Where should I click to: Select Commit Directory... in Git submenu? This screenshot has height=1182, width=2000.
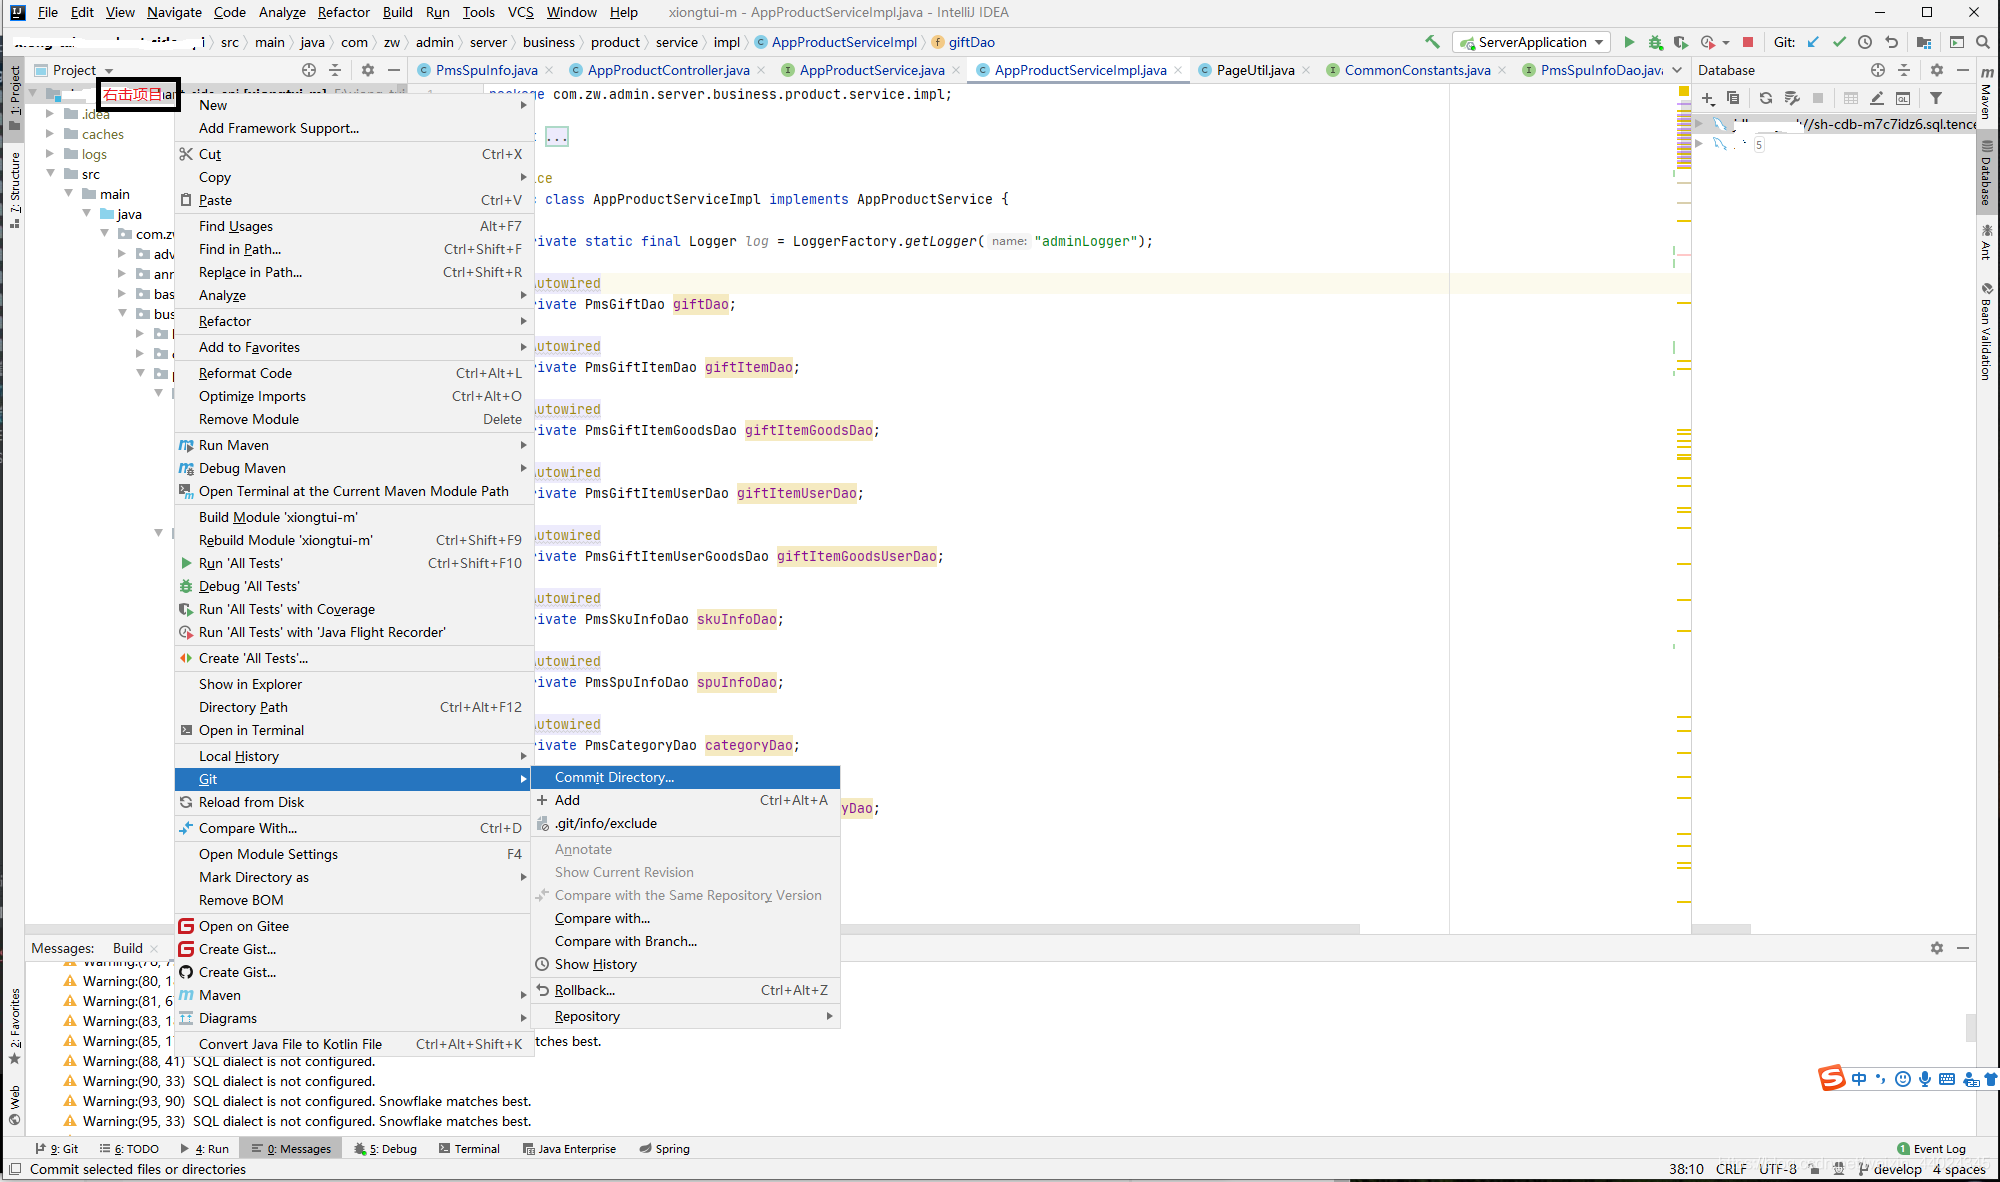685,777
